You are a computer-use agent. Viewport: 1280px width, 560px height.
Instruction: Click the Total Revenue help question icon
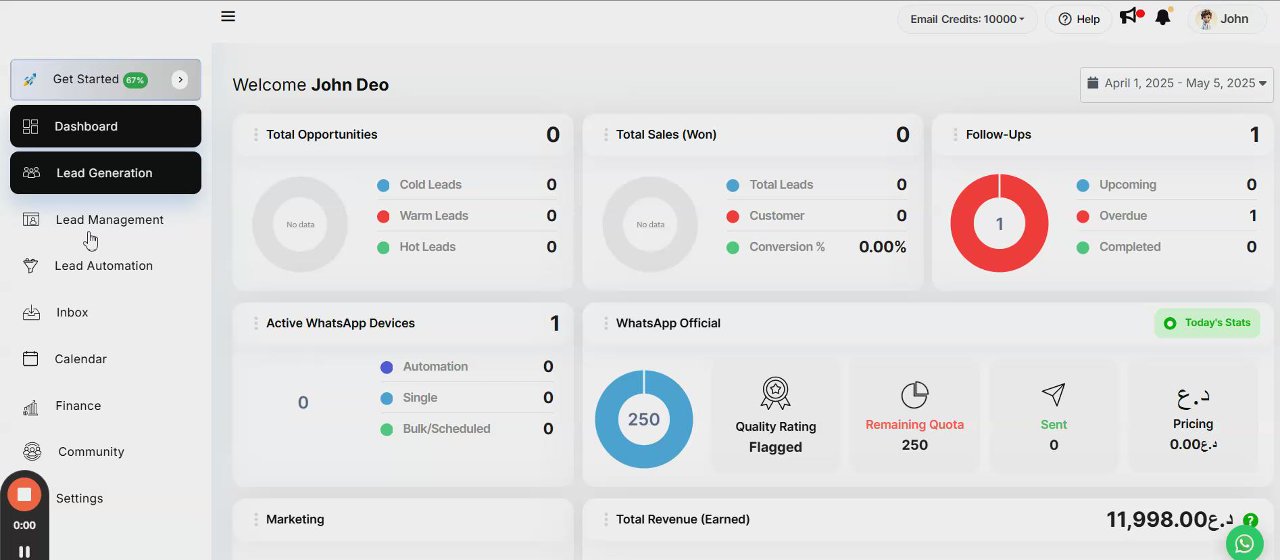click(x=1250, y=520)
